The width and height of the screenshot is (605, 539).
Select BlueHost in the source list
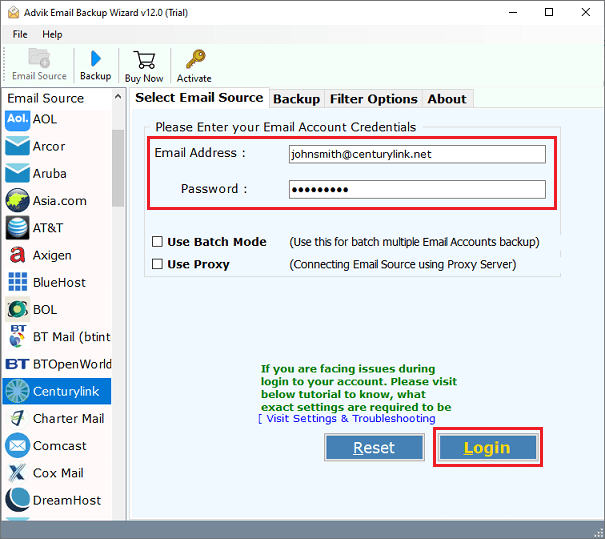point(59,282)
